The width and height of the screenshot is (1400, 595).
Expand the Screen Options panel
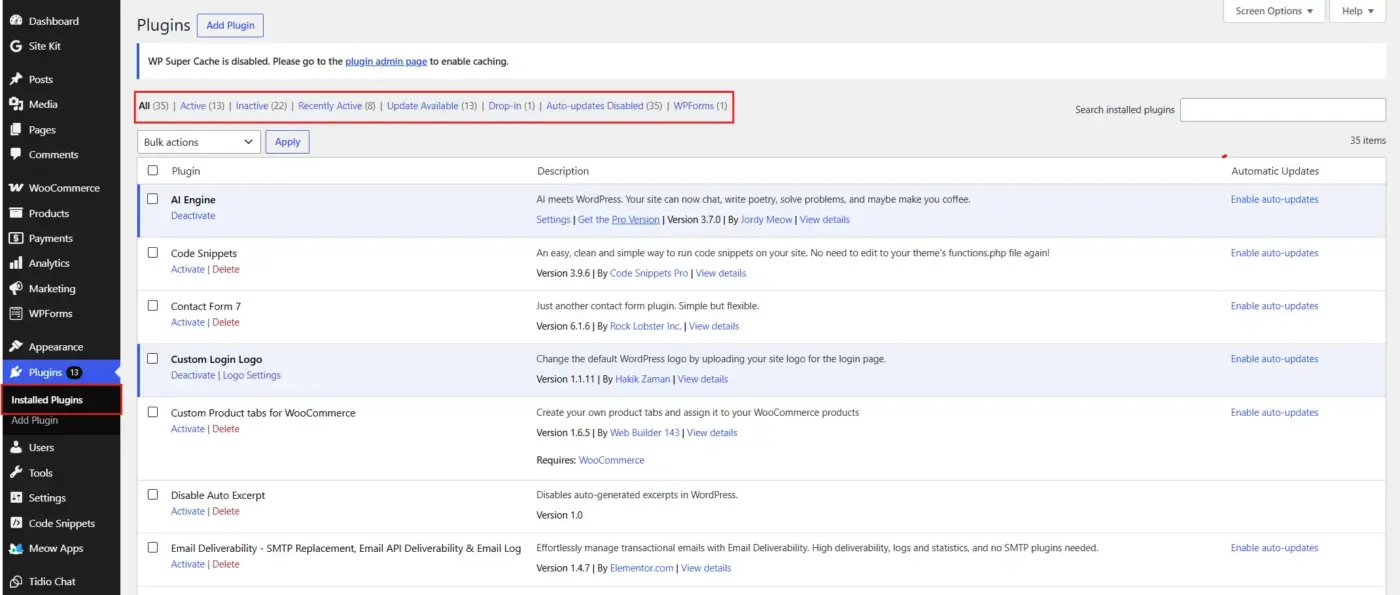(1274, 11)
